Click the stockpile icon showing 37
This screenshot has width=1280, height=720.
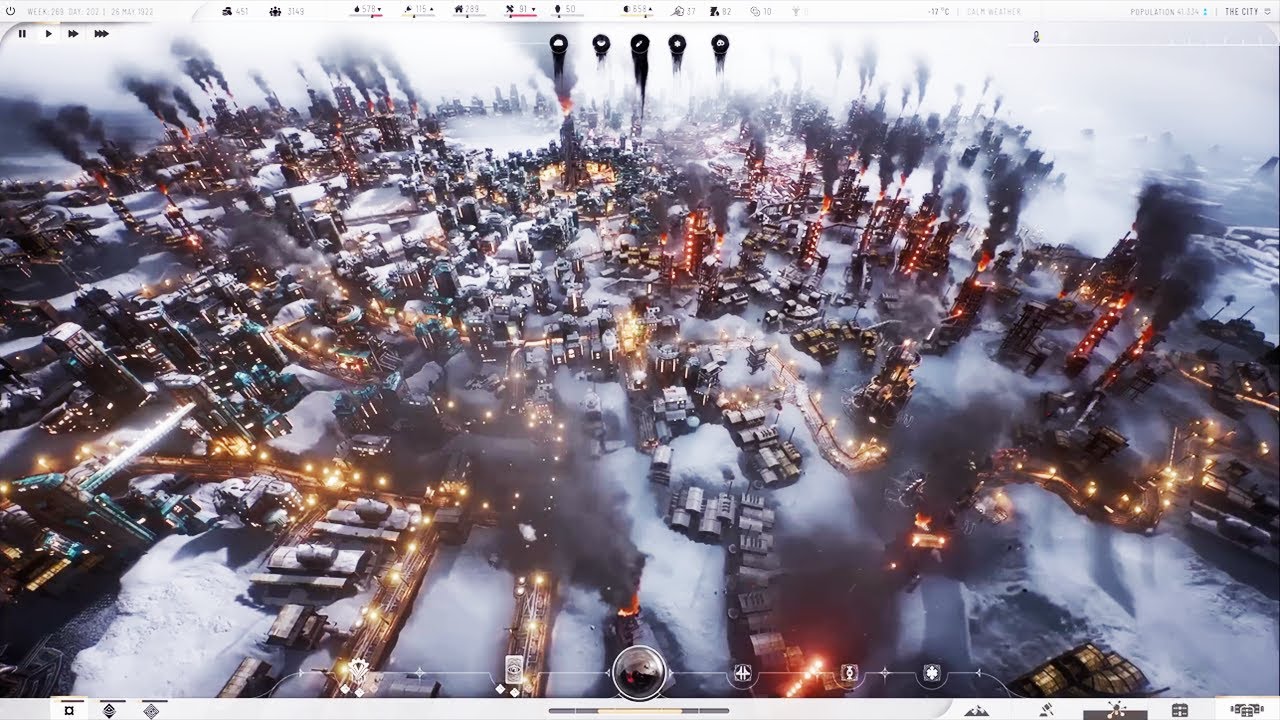point(677,11)
